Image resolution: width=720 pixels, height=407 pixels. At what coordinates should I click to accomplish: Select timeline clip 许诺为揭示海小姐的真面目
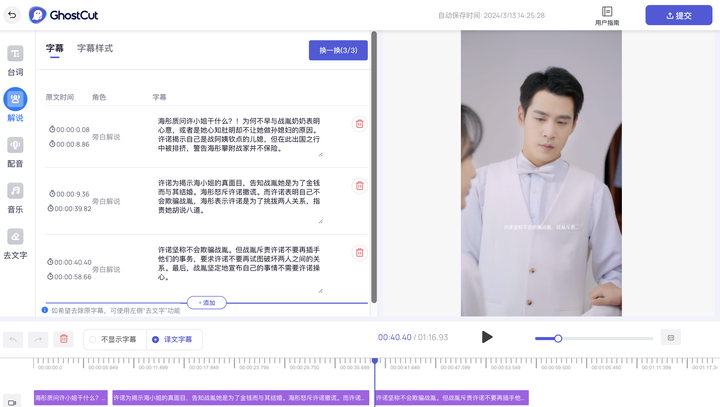point(241,398)
